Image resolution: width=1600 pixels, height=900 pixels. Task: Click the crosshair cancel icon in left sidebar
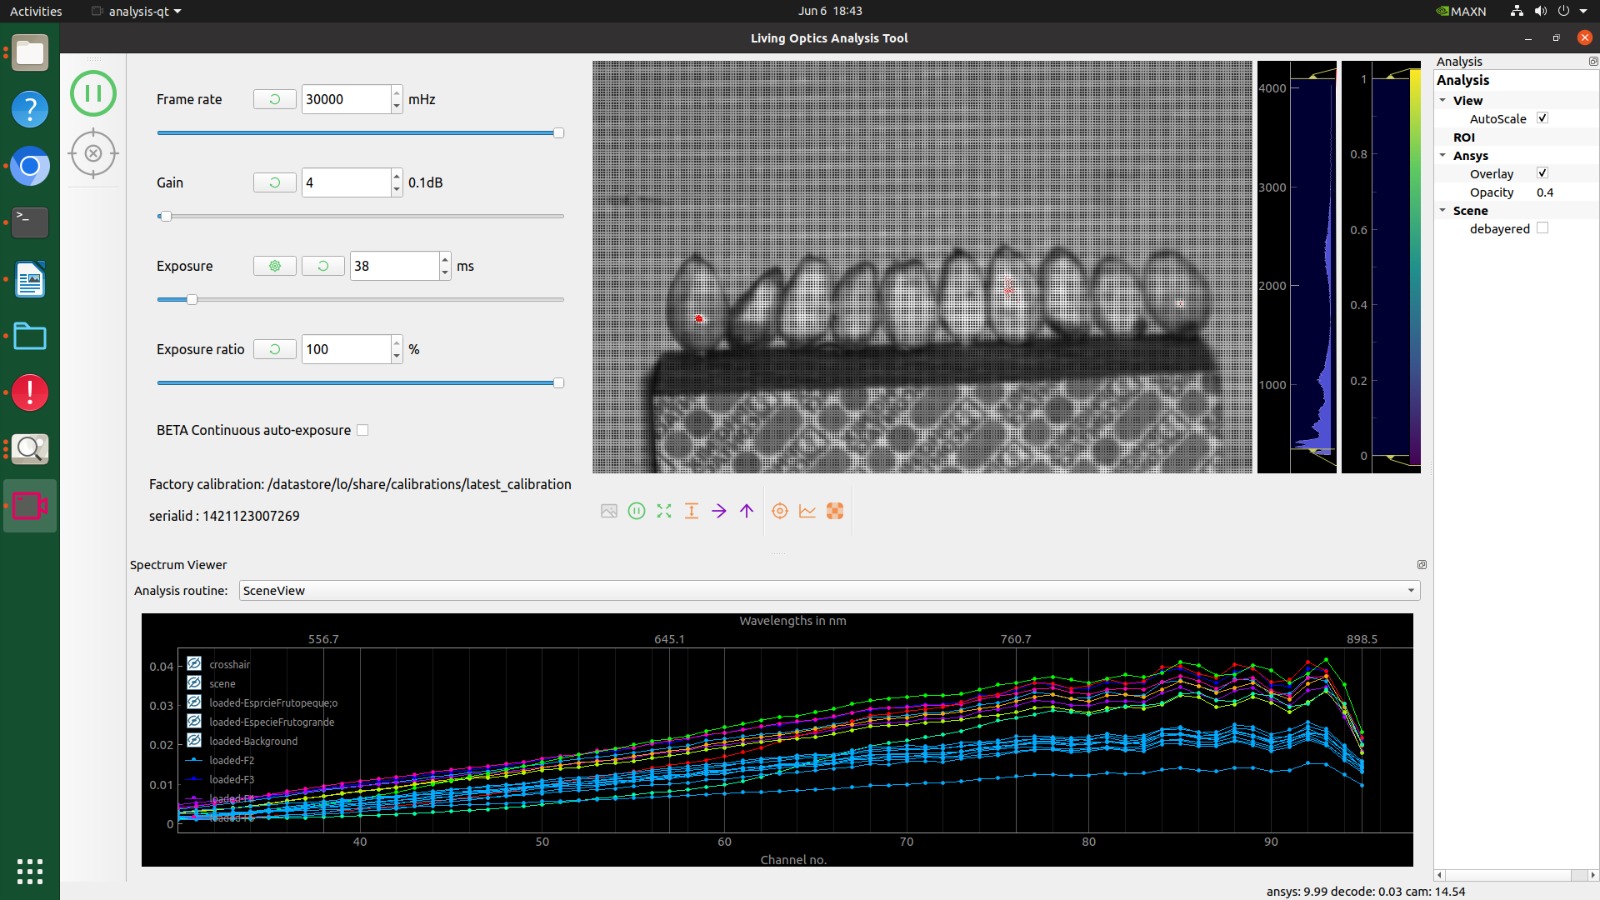(93, 153)
